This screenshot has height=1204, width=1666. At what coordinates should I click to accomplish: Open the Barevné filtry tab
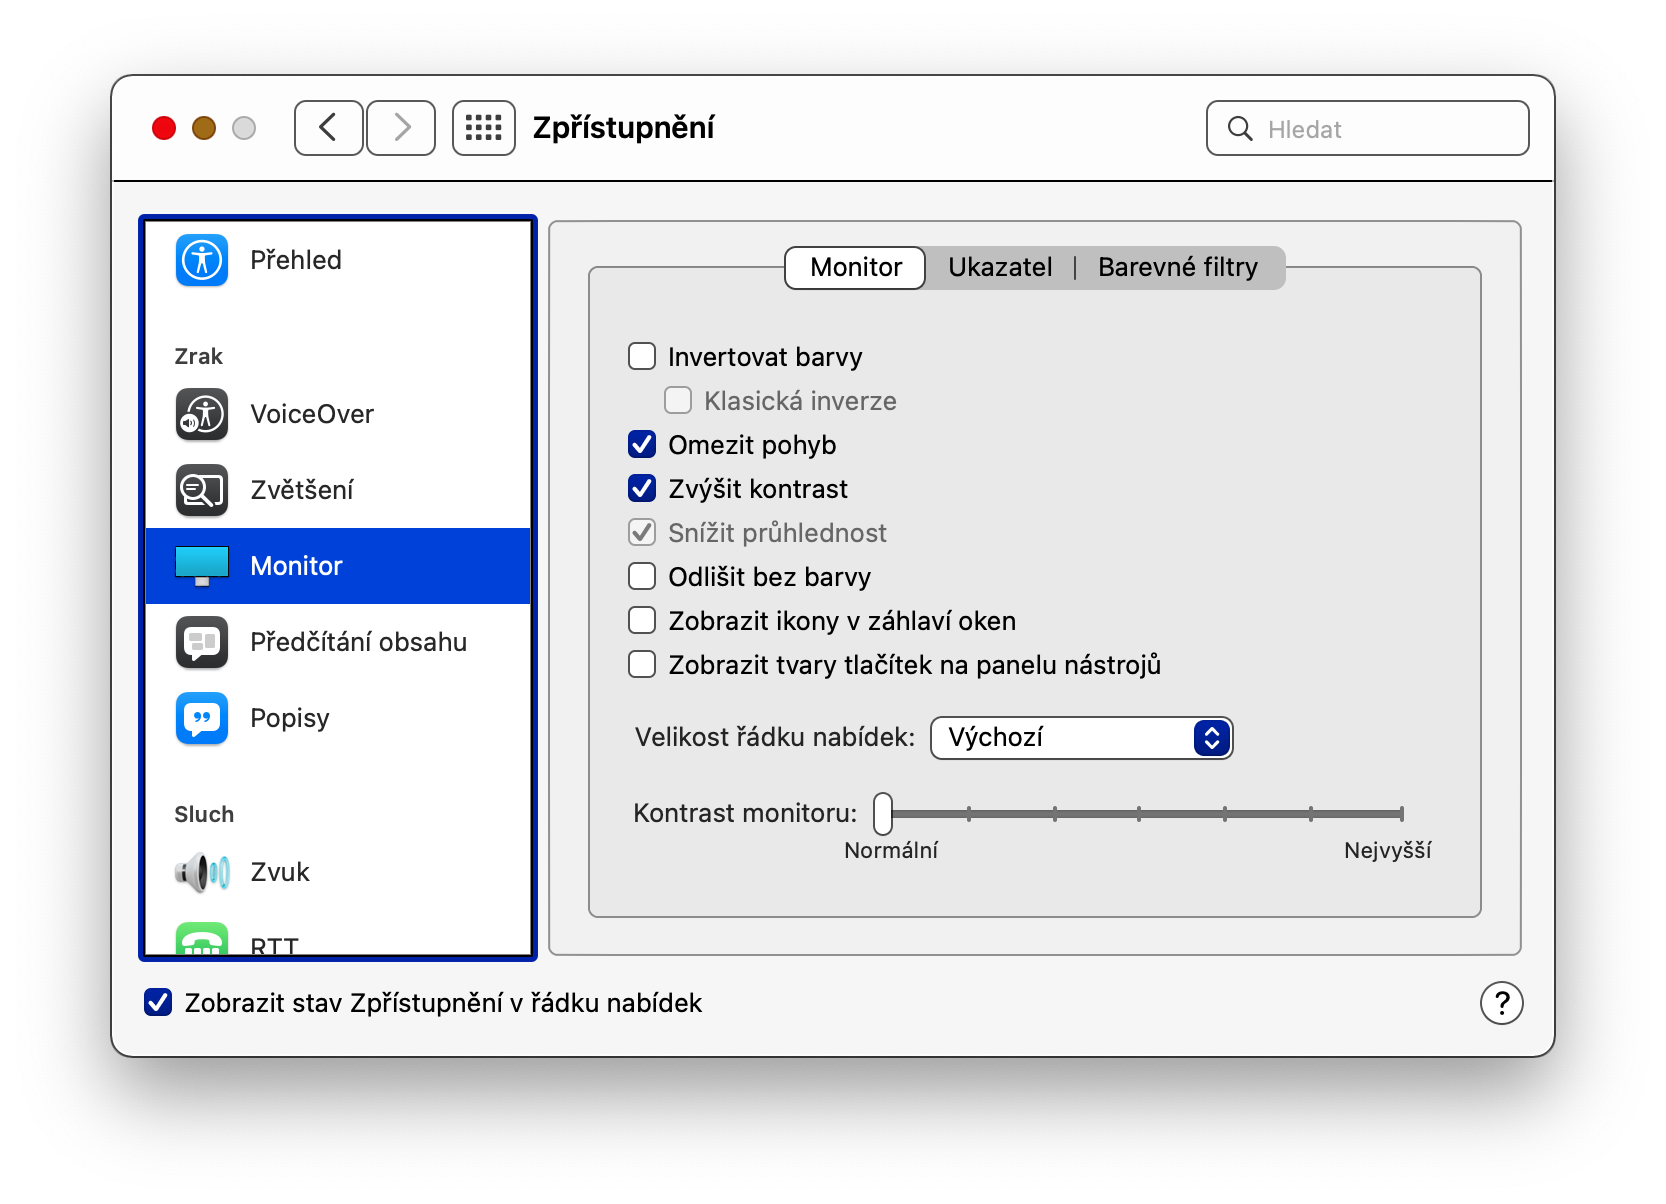pos(1178,267)
